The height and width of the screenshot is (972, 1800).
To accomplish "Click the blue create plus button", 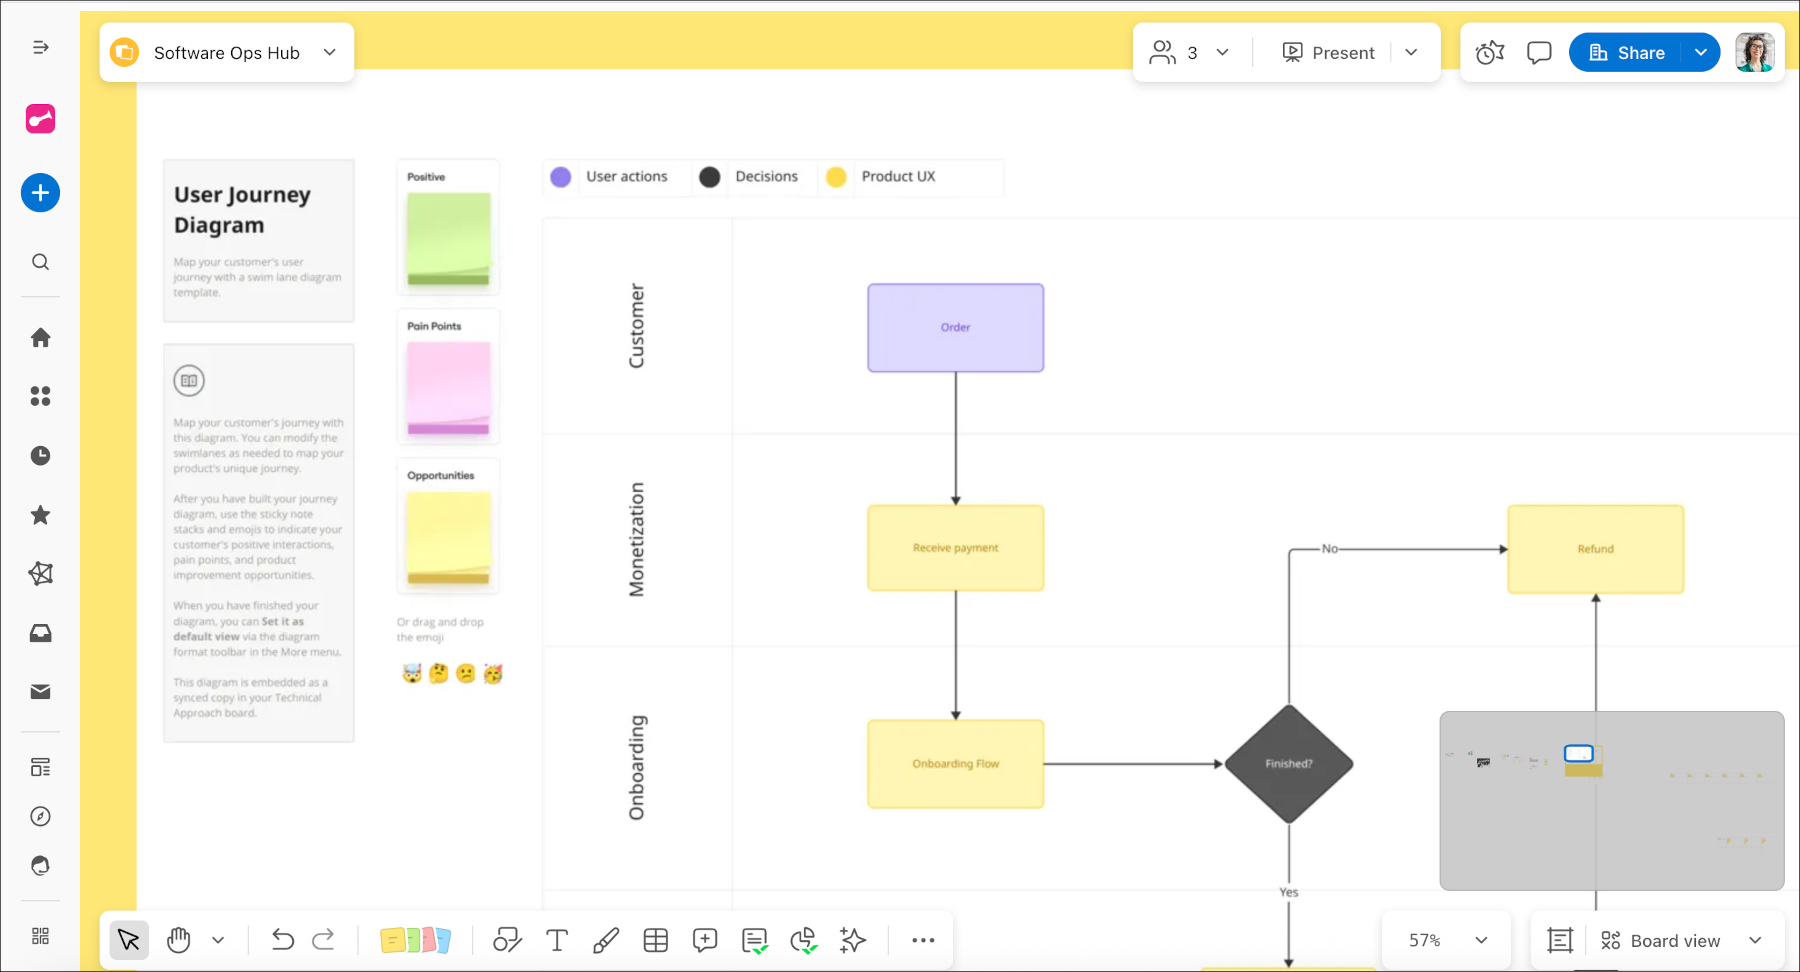I will pos(41,193).
